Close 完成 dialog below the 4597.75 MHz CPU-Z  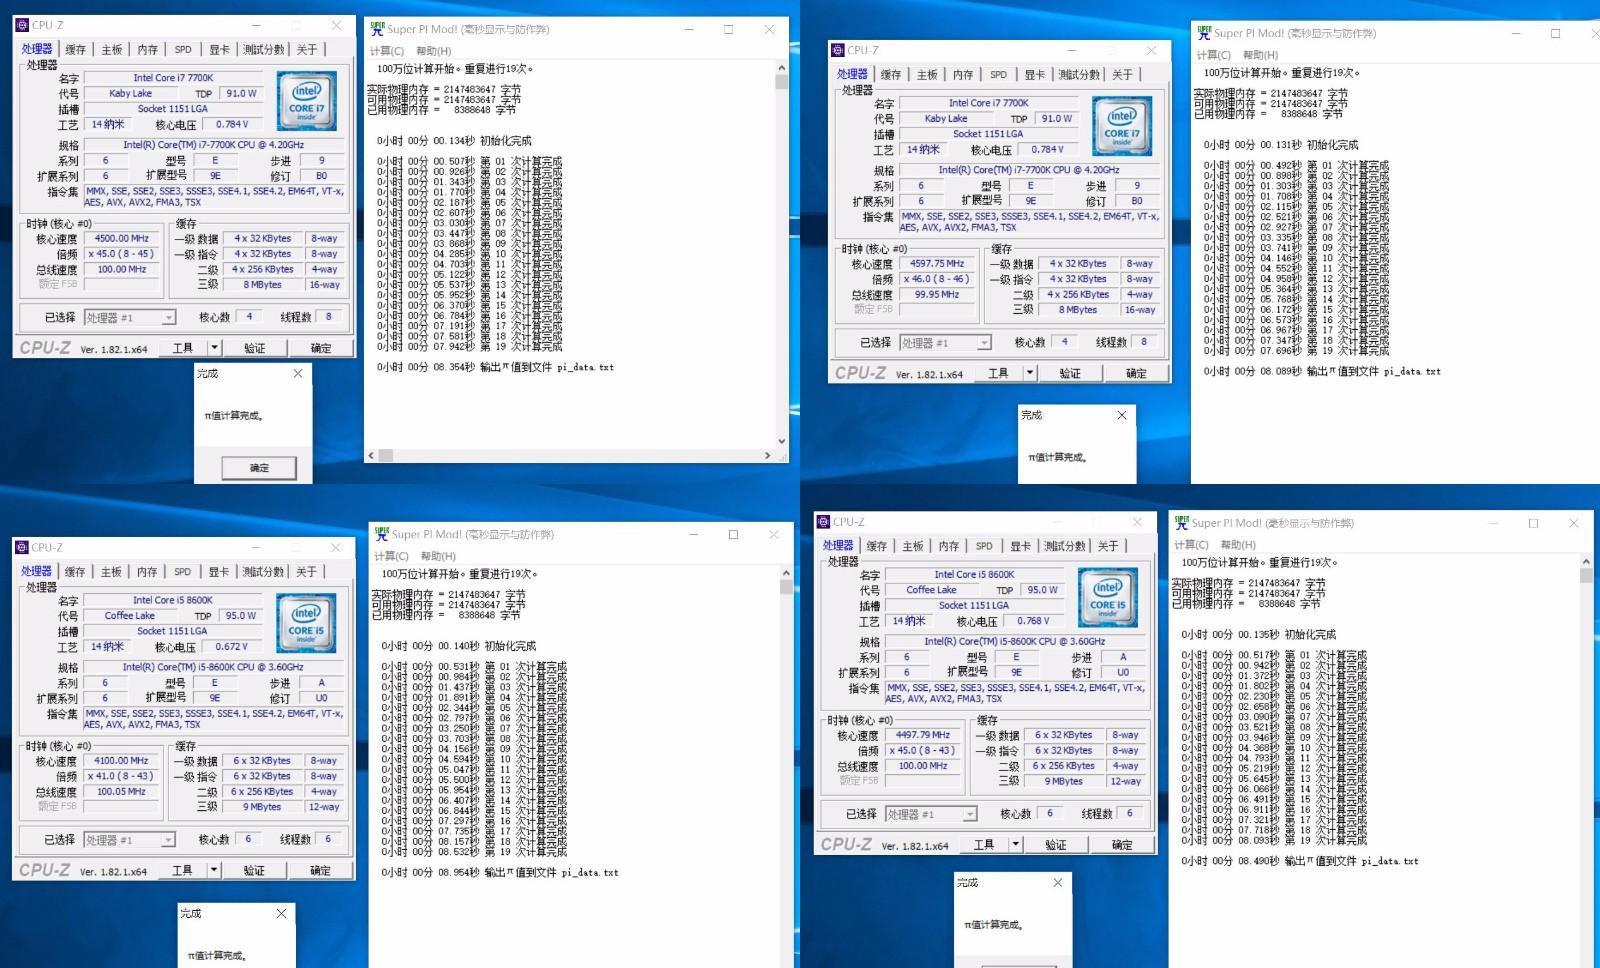click(x=1122, y=415)
